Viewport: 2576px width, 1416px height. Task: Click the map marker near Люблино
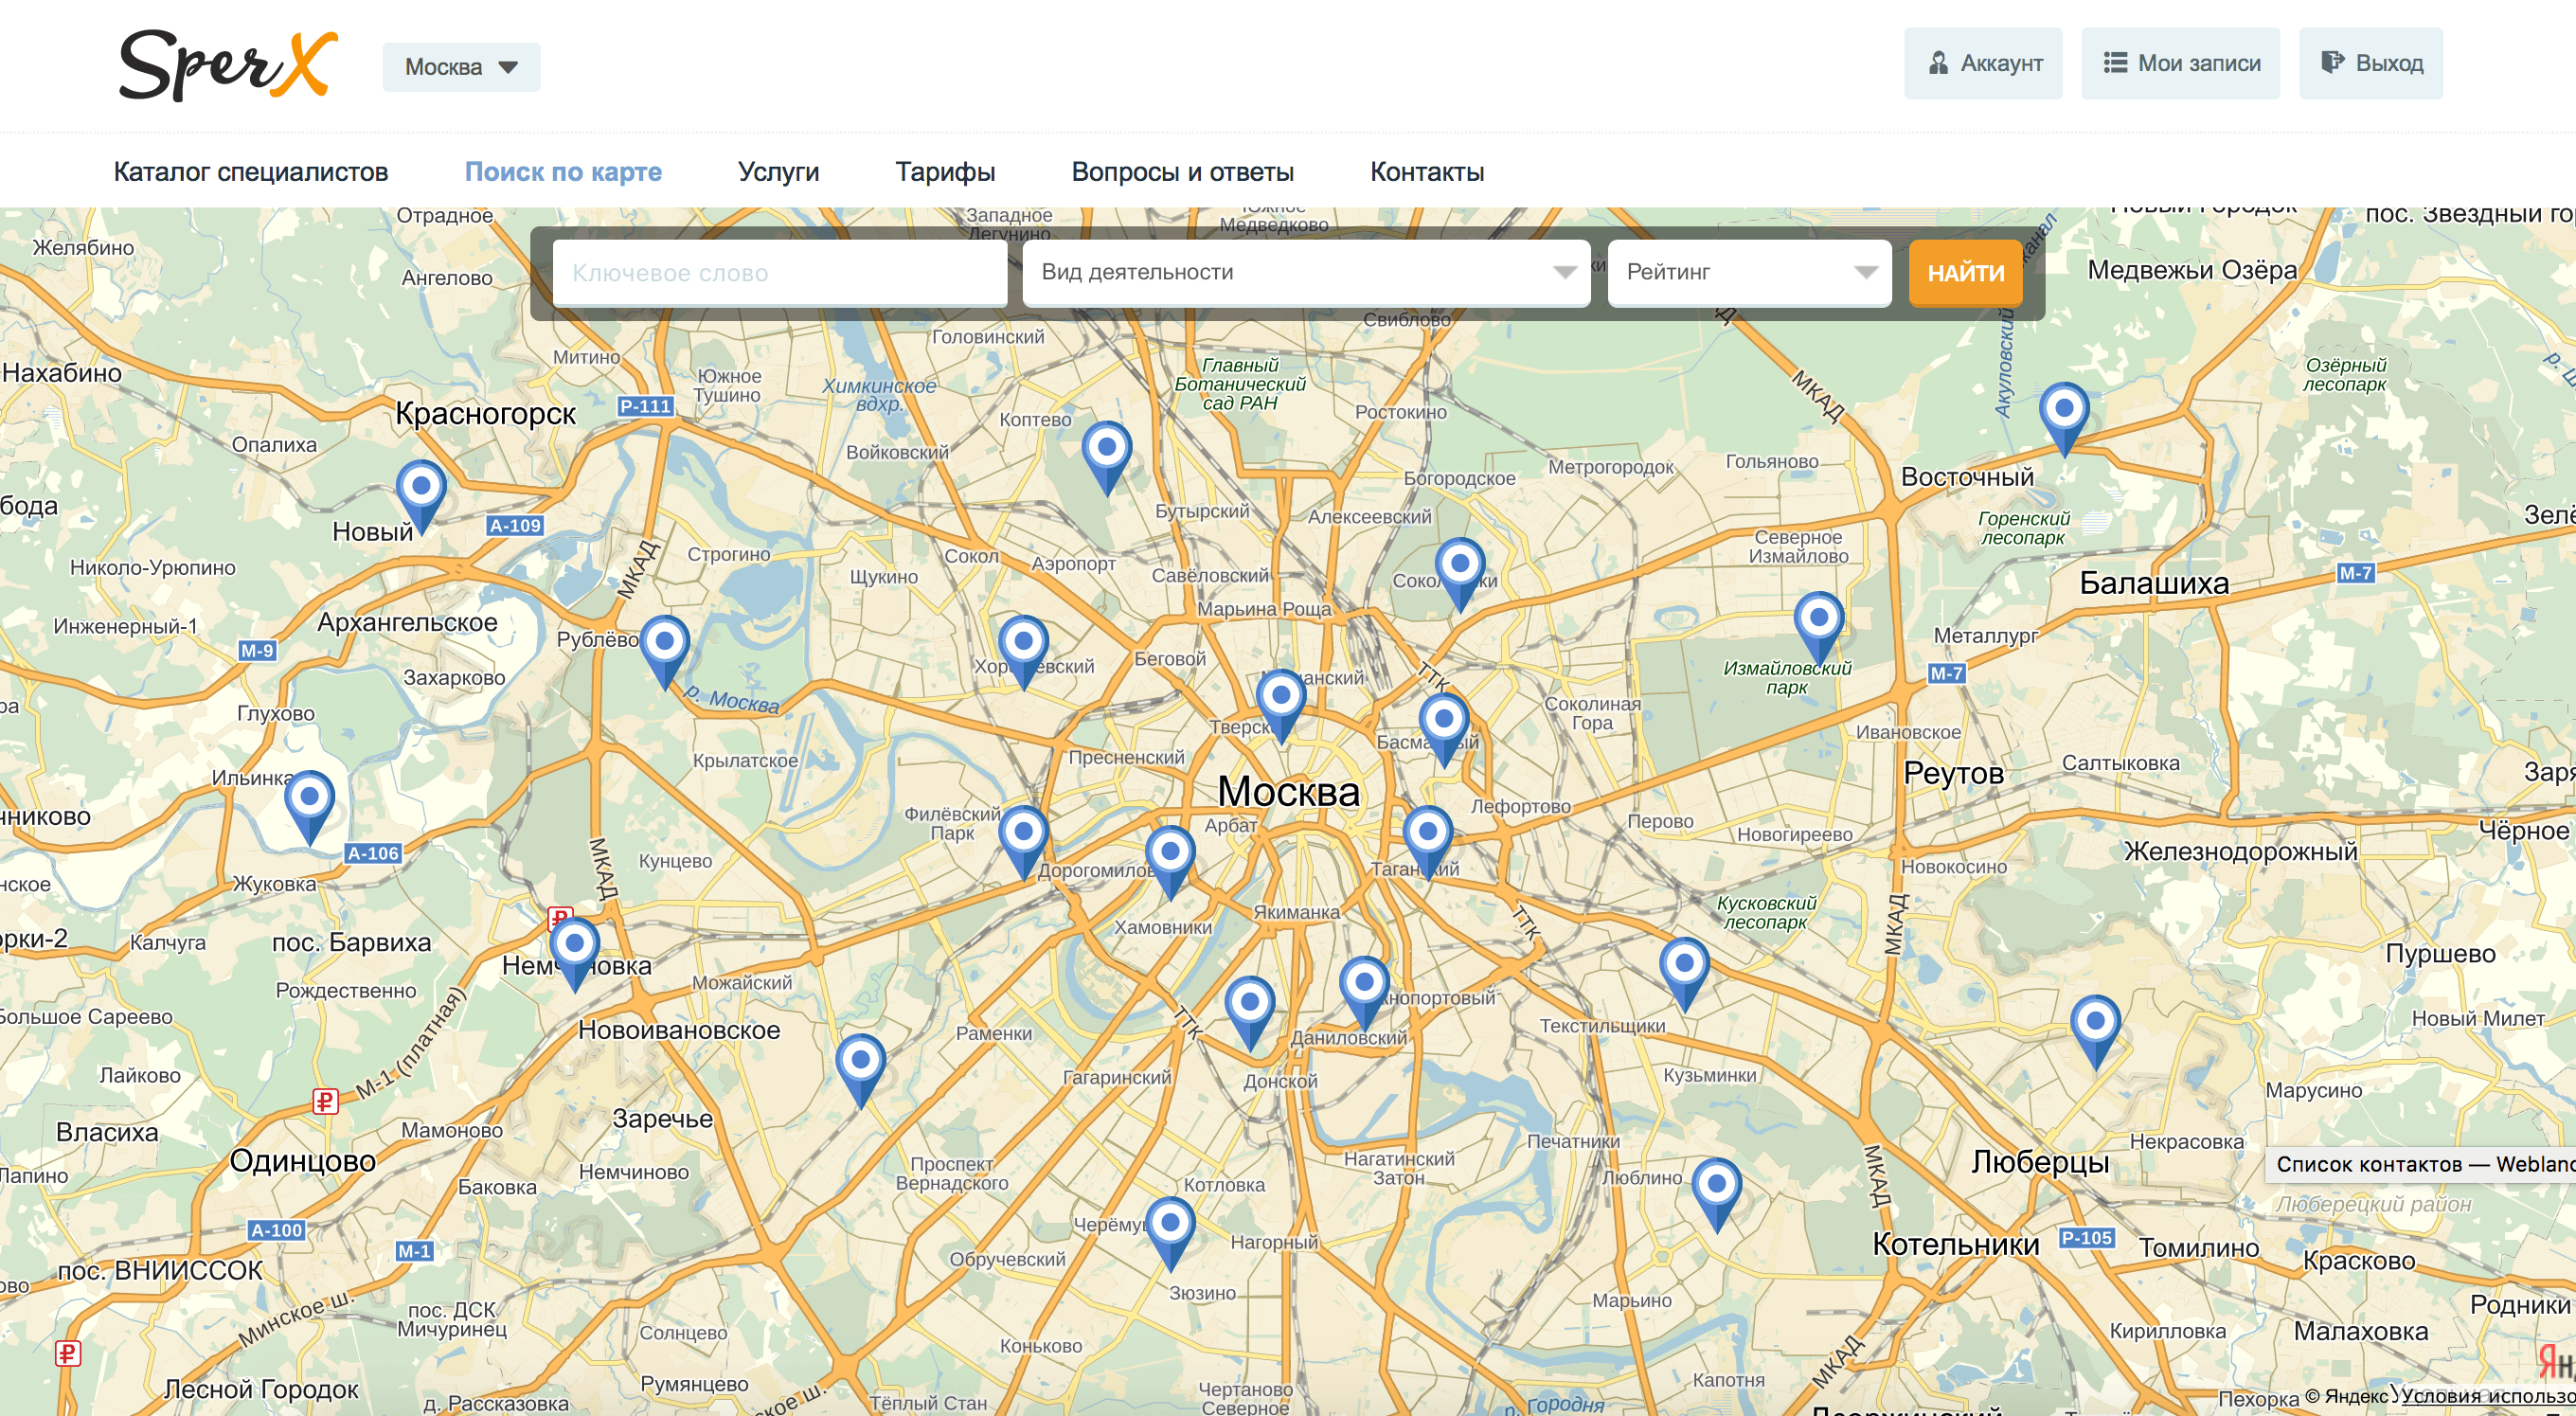pyautogui.click(x=1716, y=1193)
